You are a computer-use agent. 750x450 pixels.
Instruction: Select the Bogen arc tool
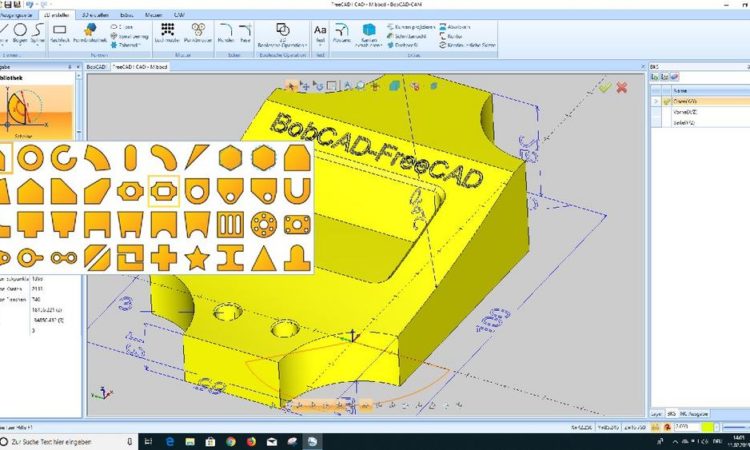pos(20,33)
